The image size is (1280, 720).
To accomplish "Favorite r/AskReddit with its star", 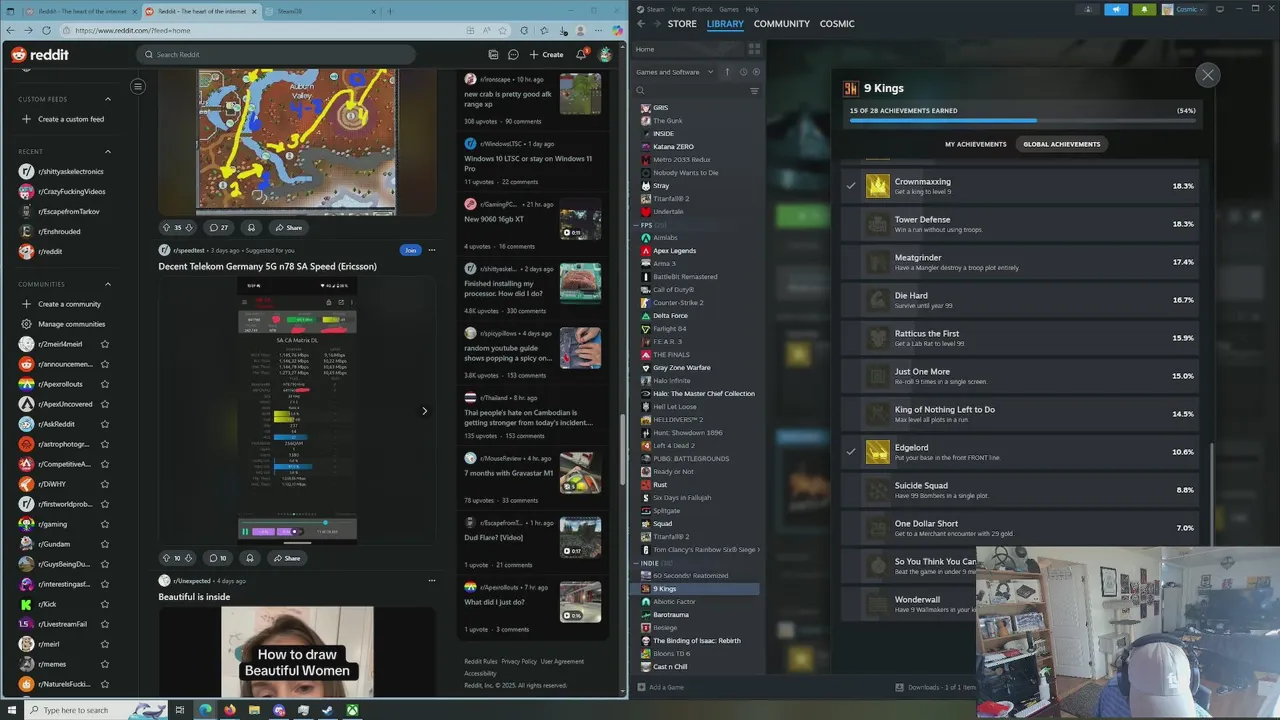I will [x=105, y=424].
